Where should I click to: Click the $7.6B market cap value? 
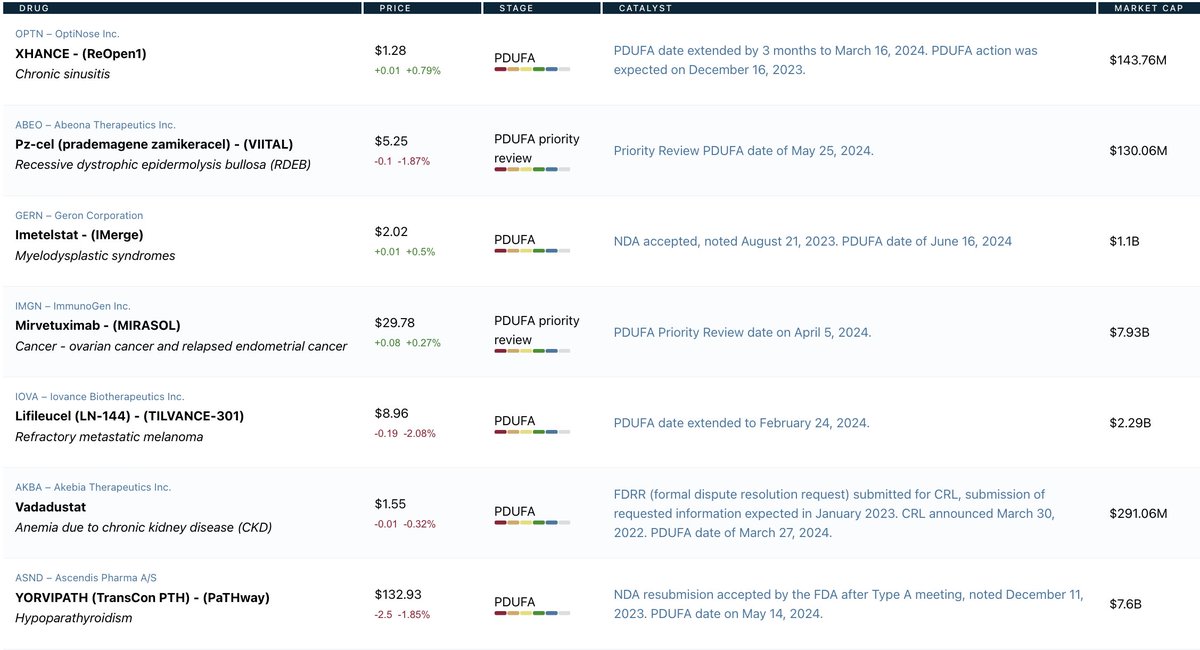1125,604
